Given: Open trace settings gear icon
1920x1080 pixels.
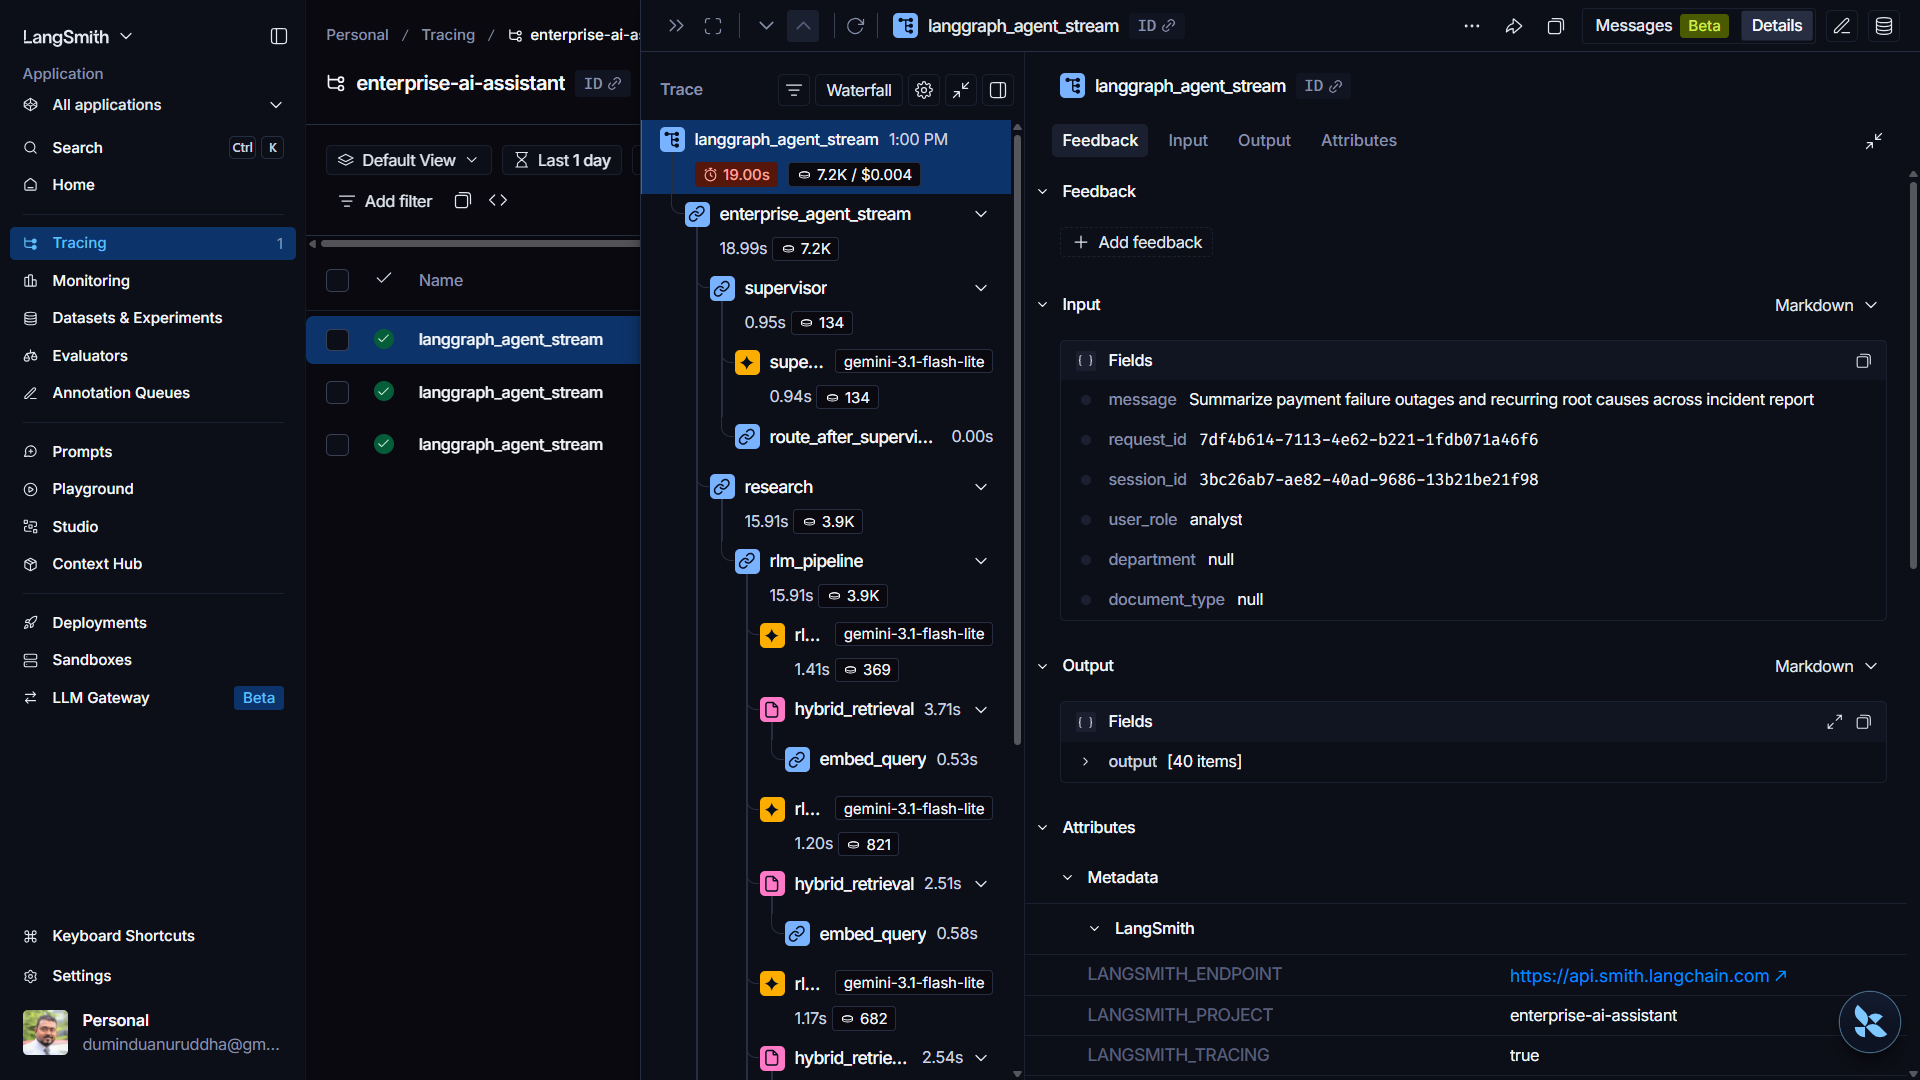Looking at the screenshot, I should click(924, 90).
